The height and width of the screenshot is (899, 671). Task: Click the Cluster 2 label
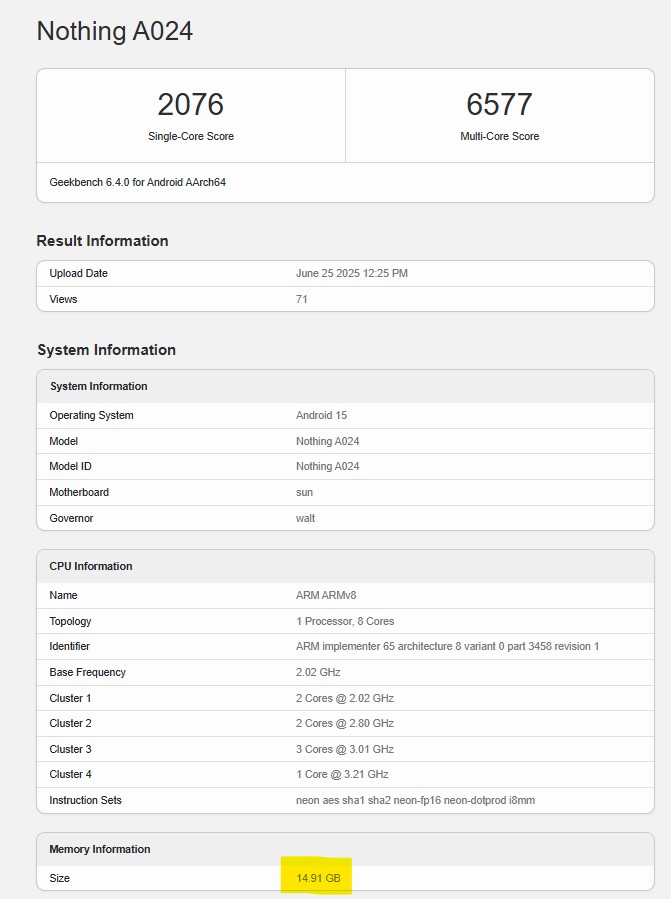tap(70, 723)
